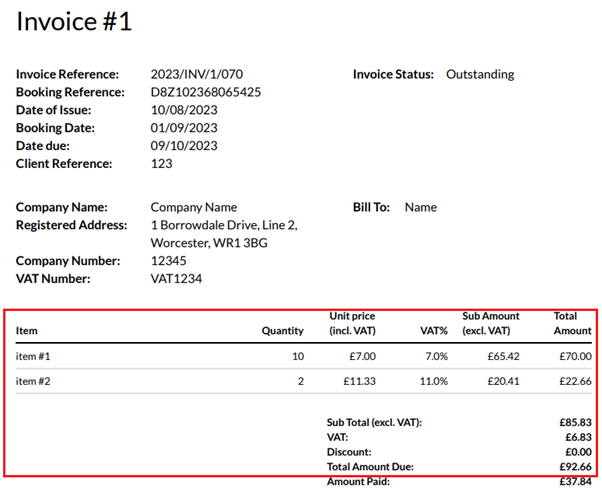The width and height of the screenshot is (602, 503).
Task: Click the Amount Paid value £37.84
Action: 575,481
